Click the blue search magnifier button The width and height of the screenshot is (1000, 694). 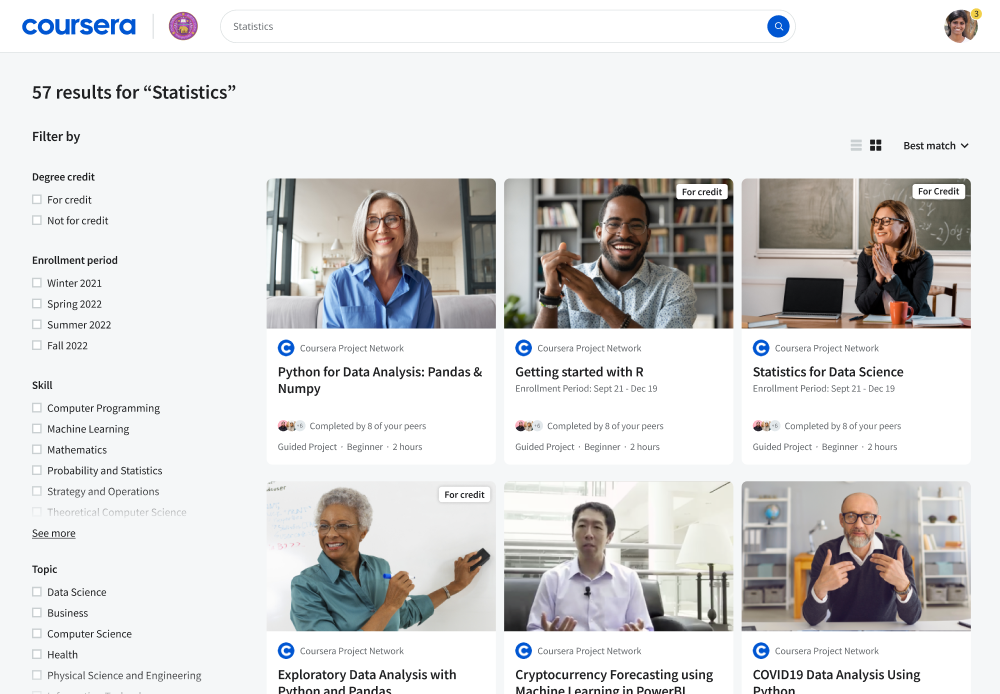778,26
